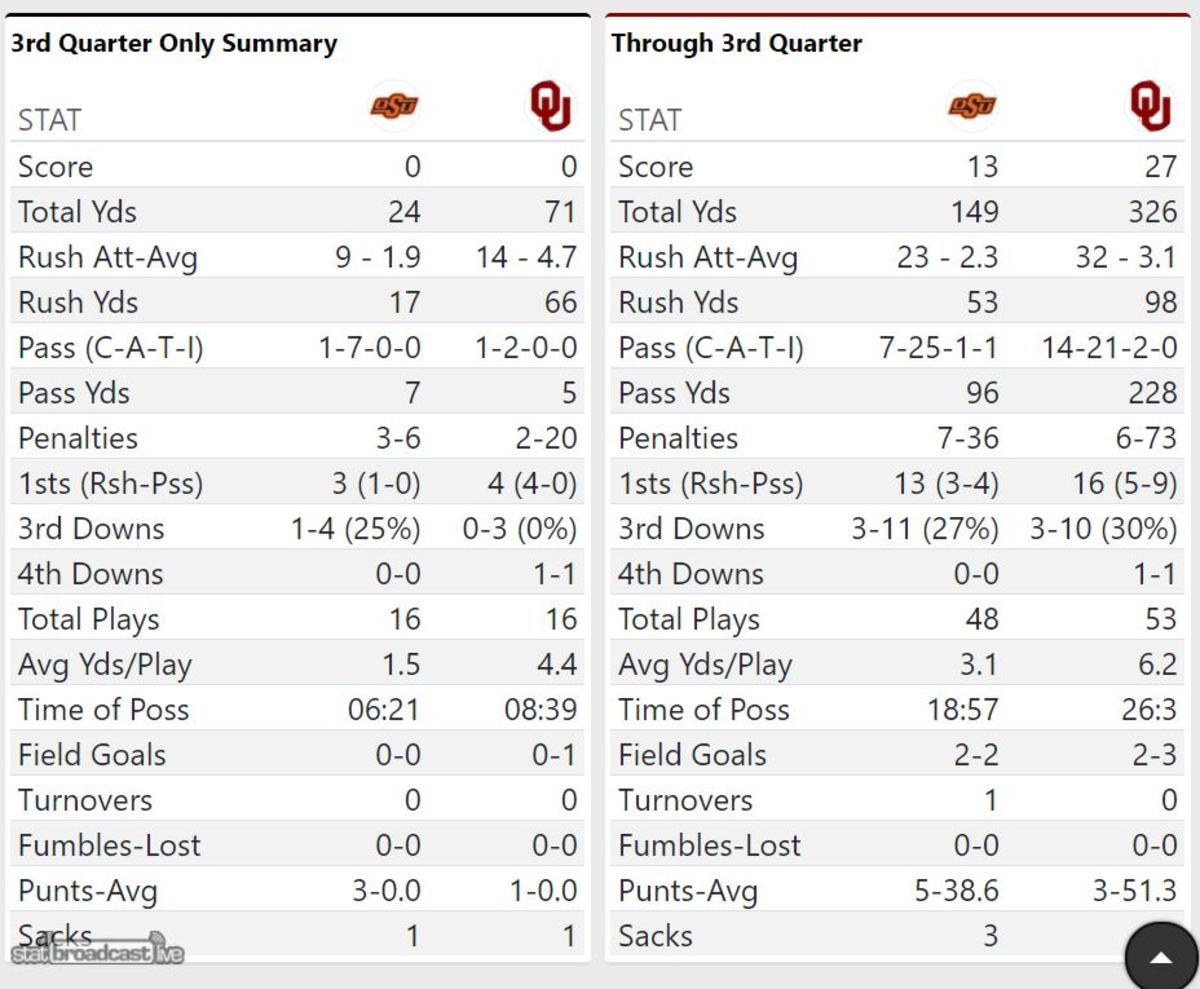Click the Punts-Avg label in the Through 3rd Quarter table
The width and height of the screenshot is (1200, 989).
pos(688,891)
